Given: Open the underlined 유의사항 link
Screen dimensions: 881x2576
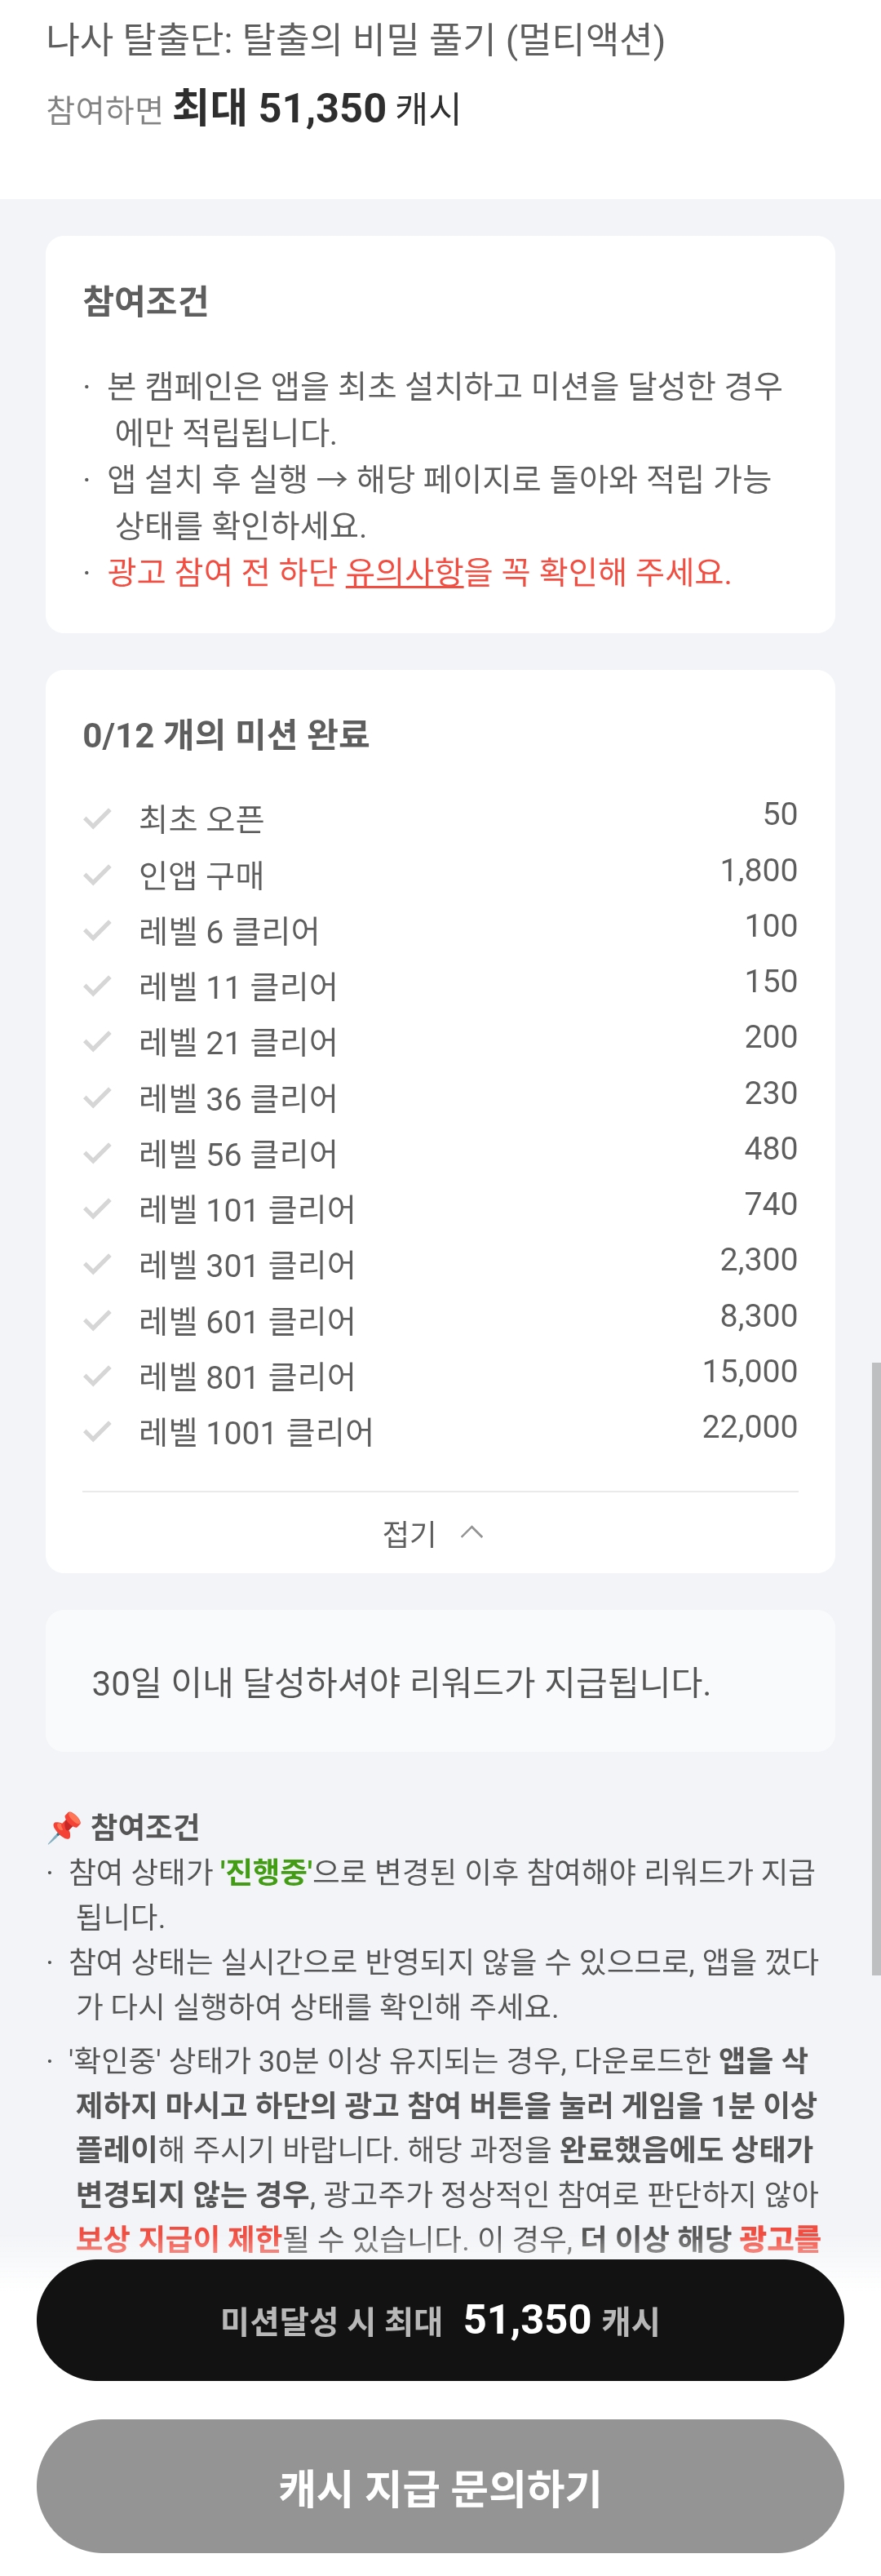Looking at the screenshot, I should tap(404, 572).
